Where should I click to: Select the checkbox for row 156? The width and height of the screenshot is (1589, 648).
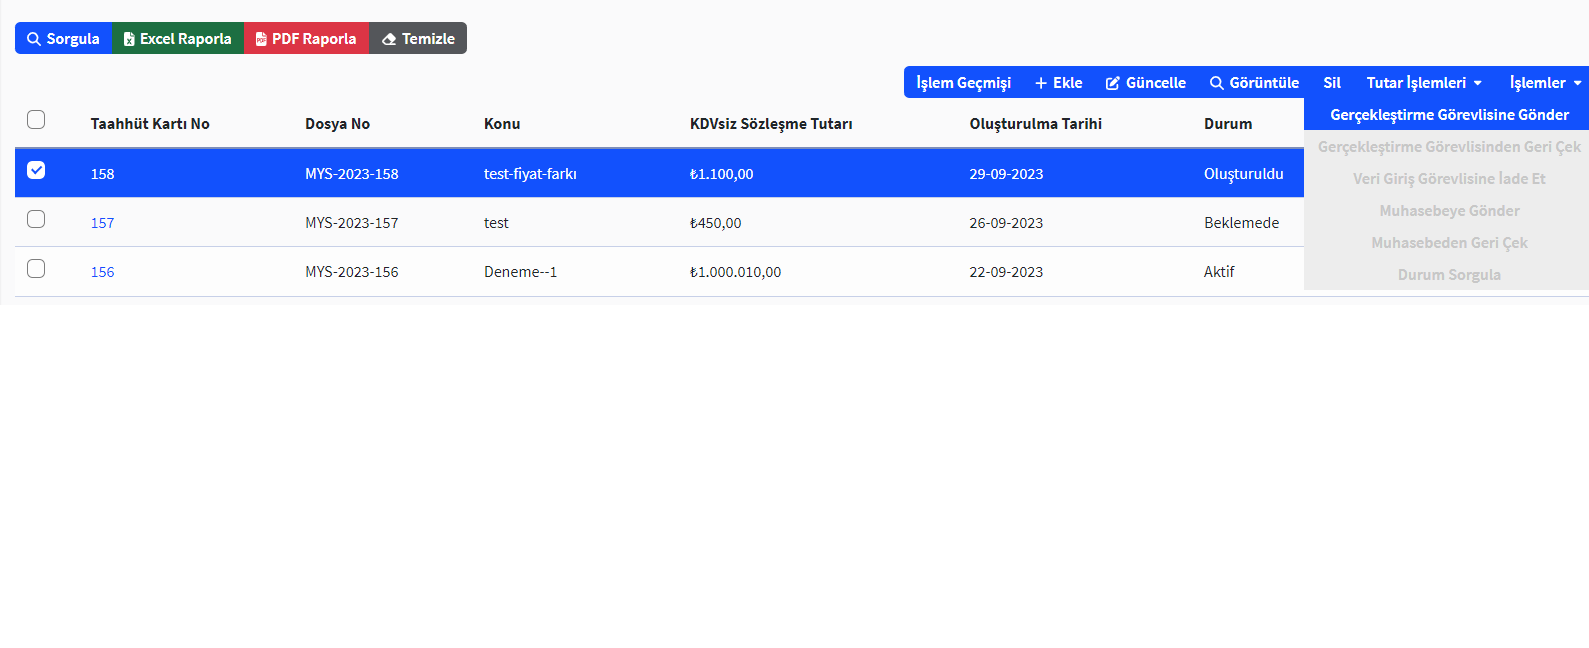pyautogui.click(x=36, y=268)
